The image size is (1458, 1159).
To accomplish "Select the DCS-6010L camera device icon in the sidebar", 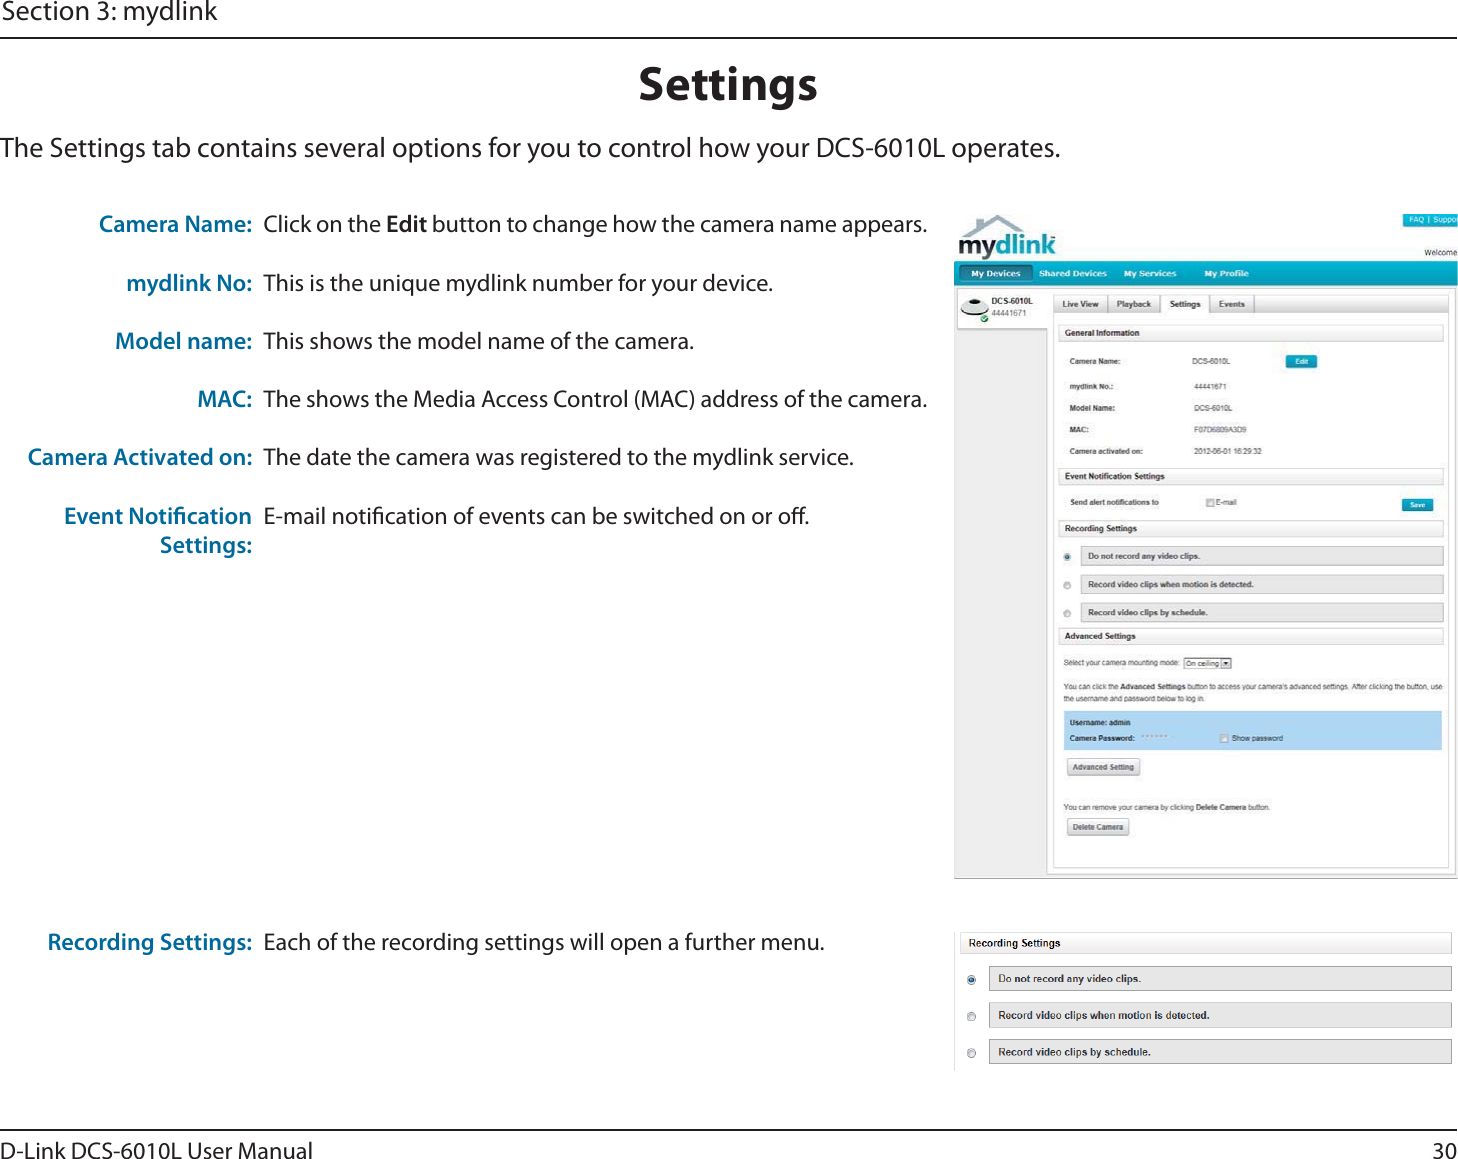I will 975,308.
